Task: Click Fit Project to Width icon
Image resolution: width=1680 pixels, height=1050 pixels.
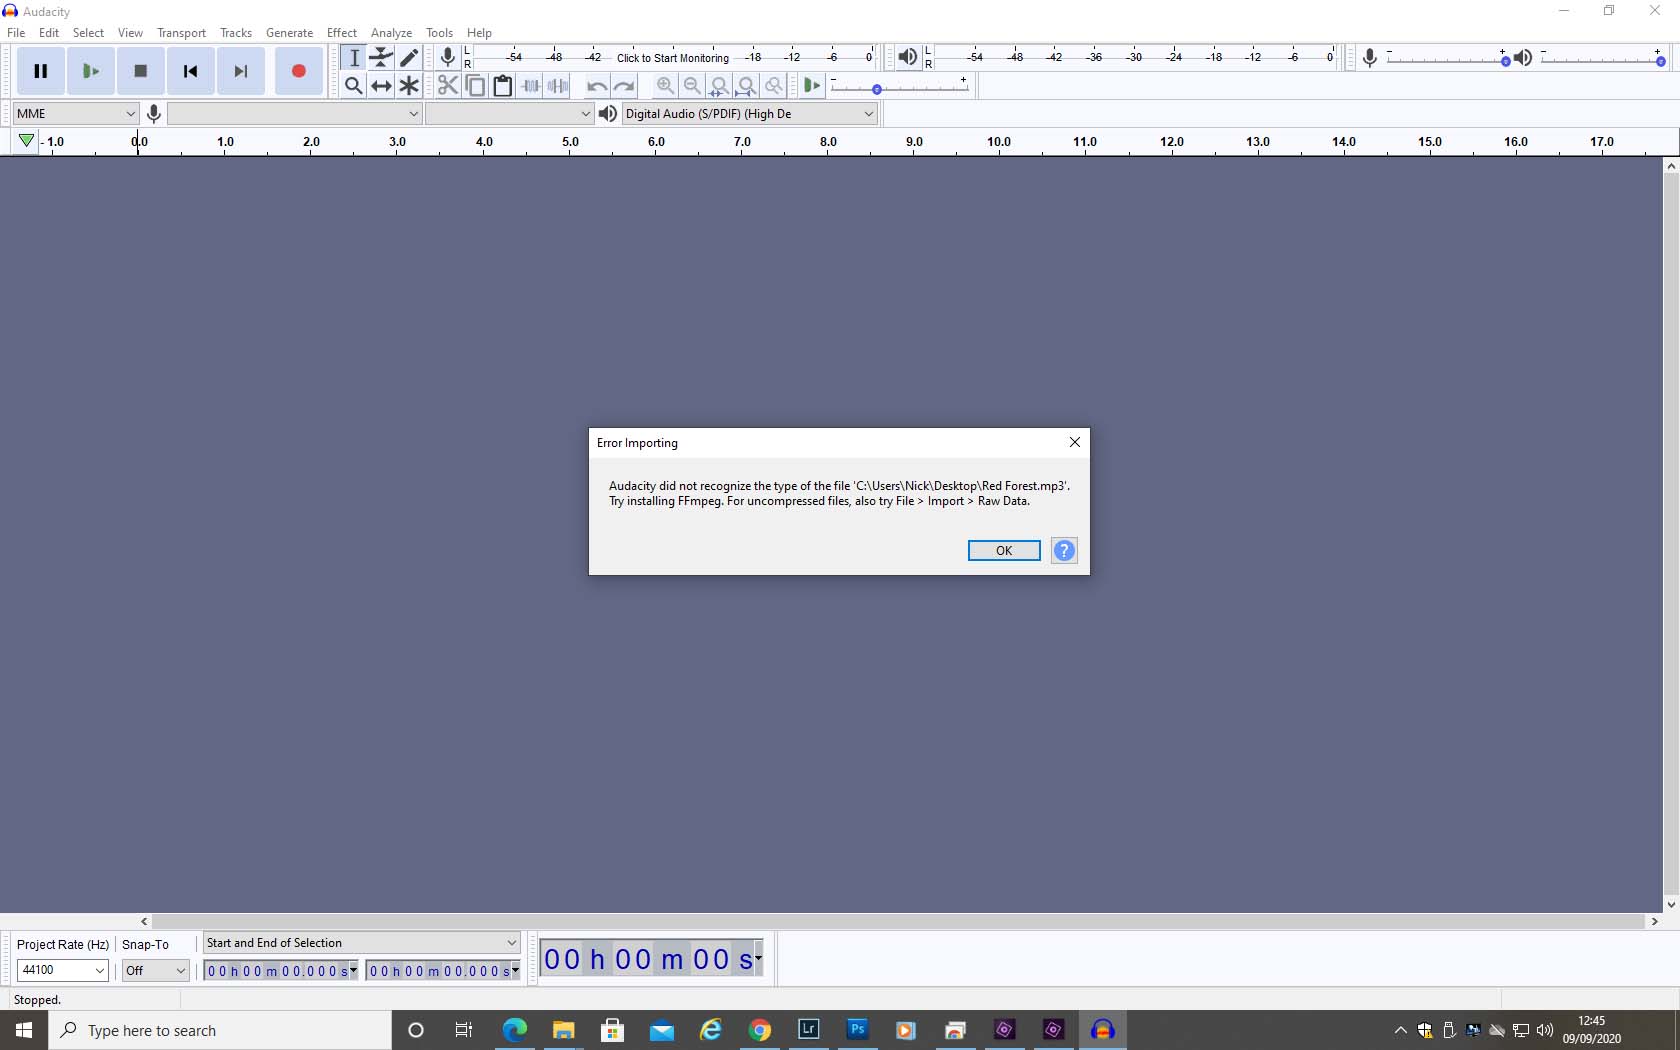Action: click(x=746, y=86)
